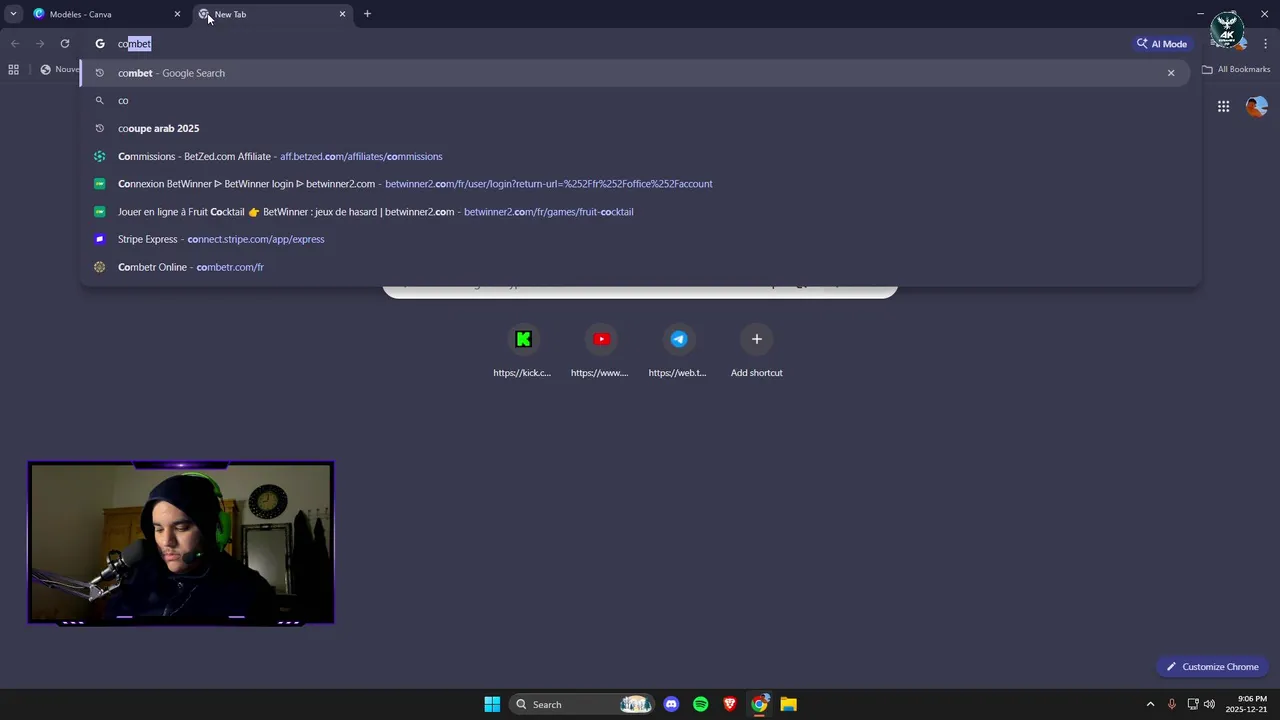Click Chrome icon in taskbar
The width and height of the screenshot is (1280, 720).
[760, 704]
